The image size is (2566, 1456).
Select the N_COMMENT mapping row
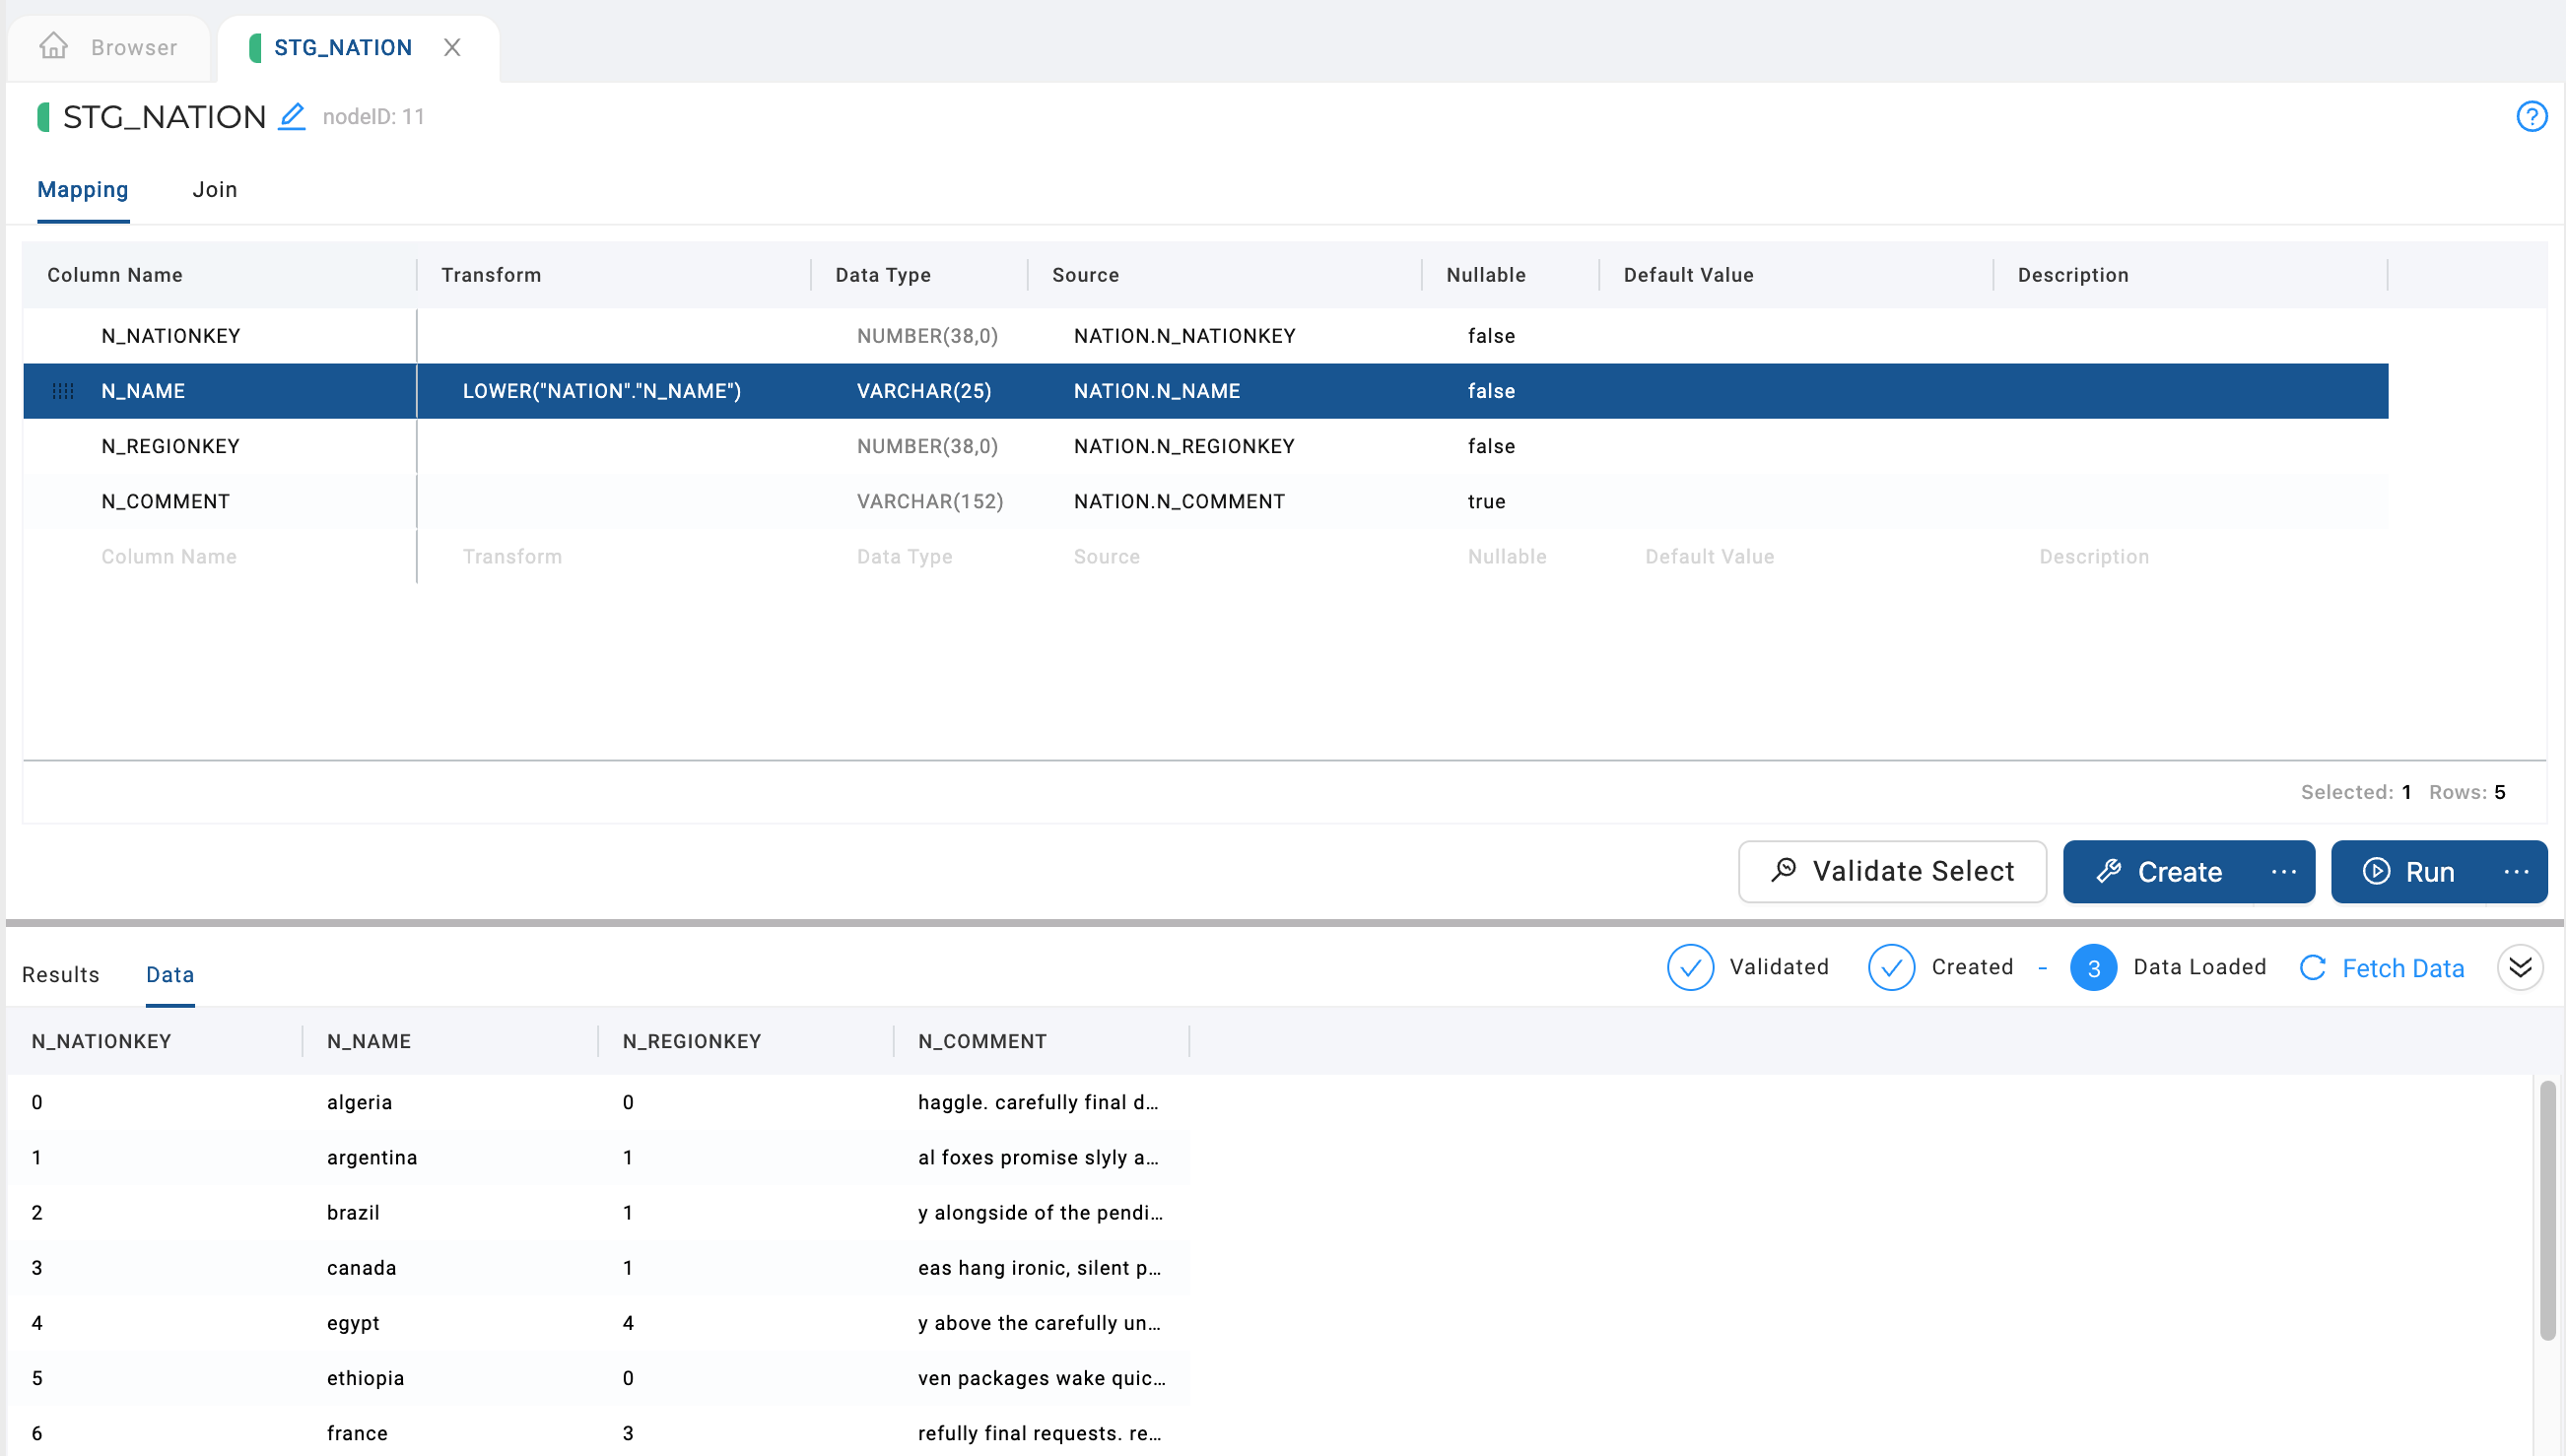(x=1205, y=501)
